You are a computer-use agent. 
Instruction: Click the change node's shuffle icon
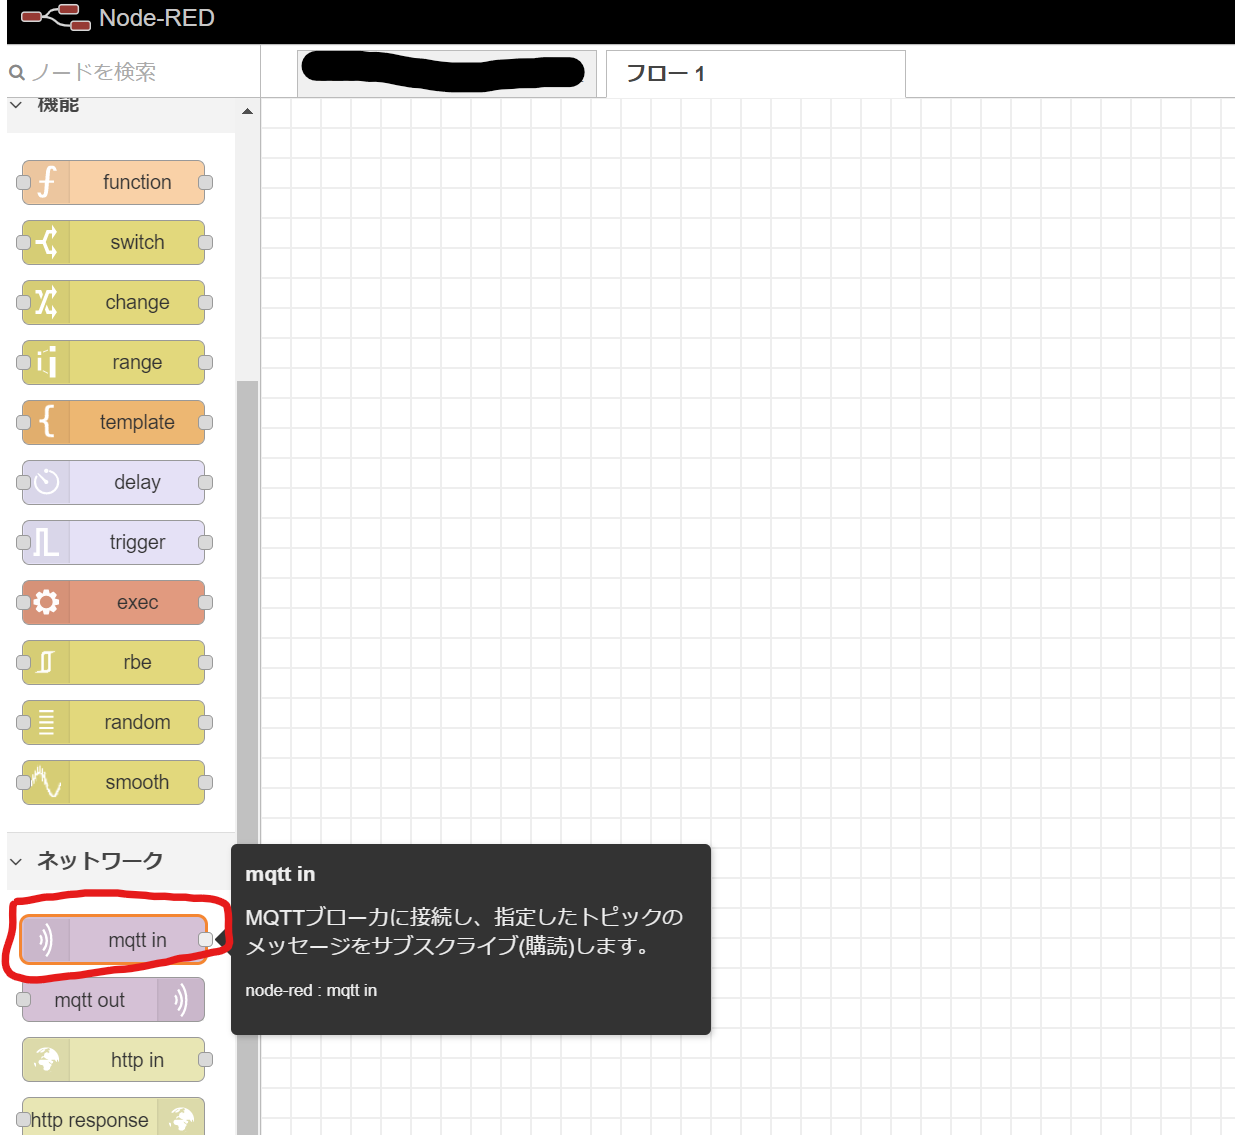[46, 302]
